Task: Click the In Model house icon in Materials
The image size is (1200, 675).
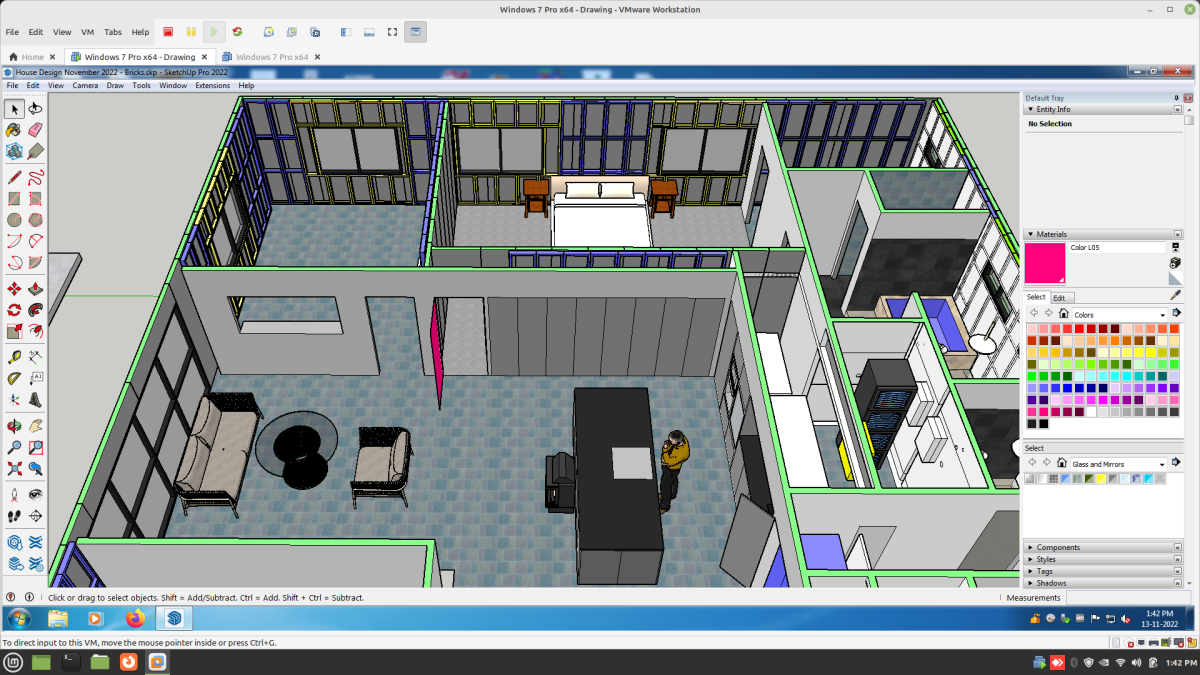Action: [1063, 314]
